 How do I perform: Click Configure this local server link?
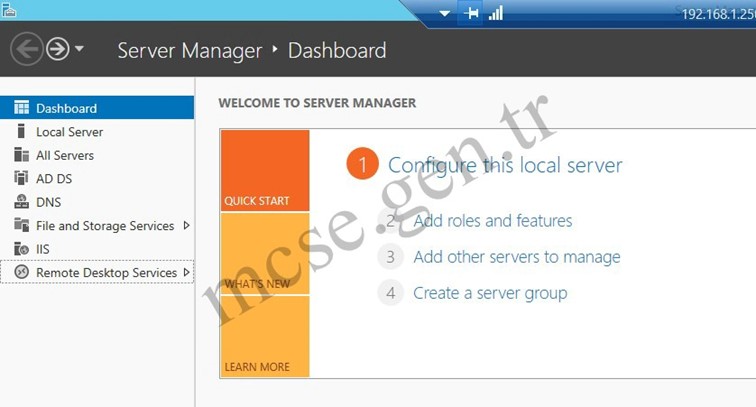505,165
